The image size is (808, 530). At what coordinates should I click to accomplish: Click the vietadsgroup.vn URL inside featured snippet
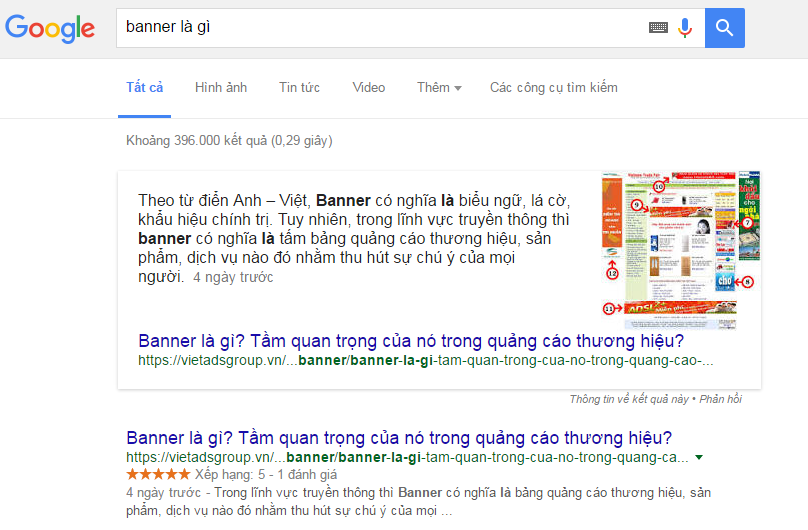click(x=425, y=360)
